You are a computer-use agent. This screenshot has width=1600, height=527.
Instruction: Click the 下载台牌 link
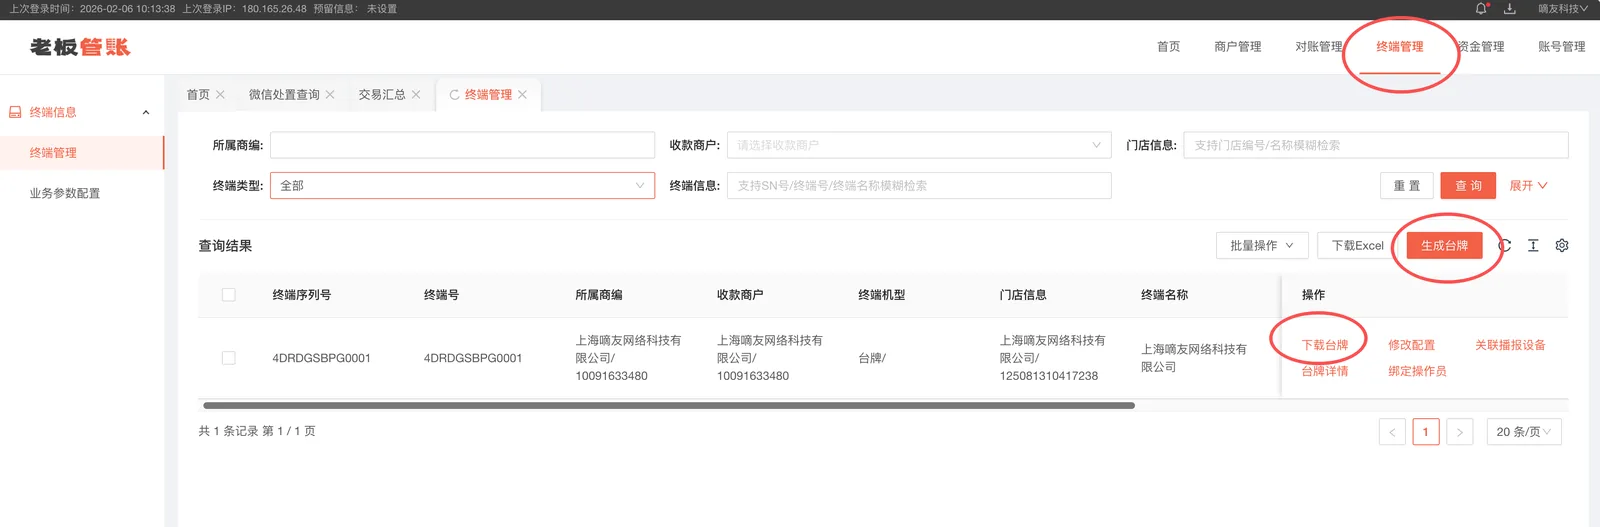coord(1325,345)
